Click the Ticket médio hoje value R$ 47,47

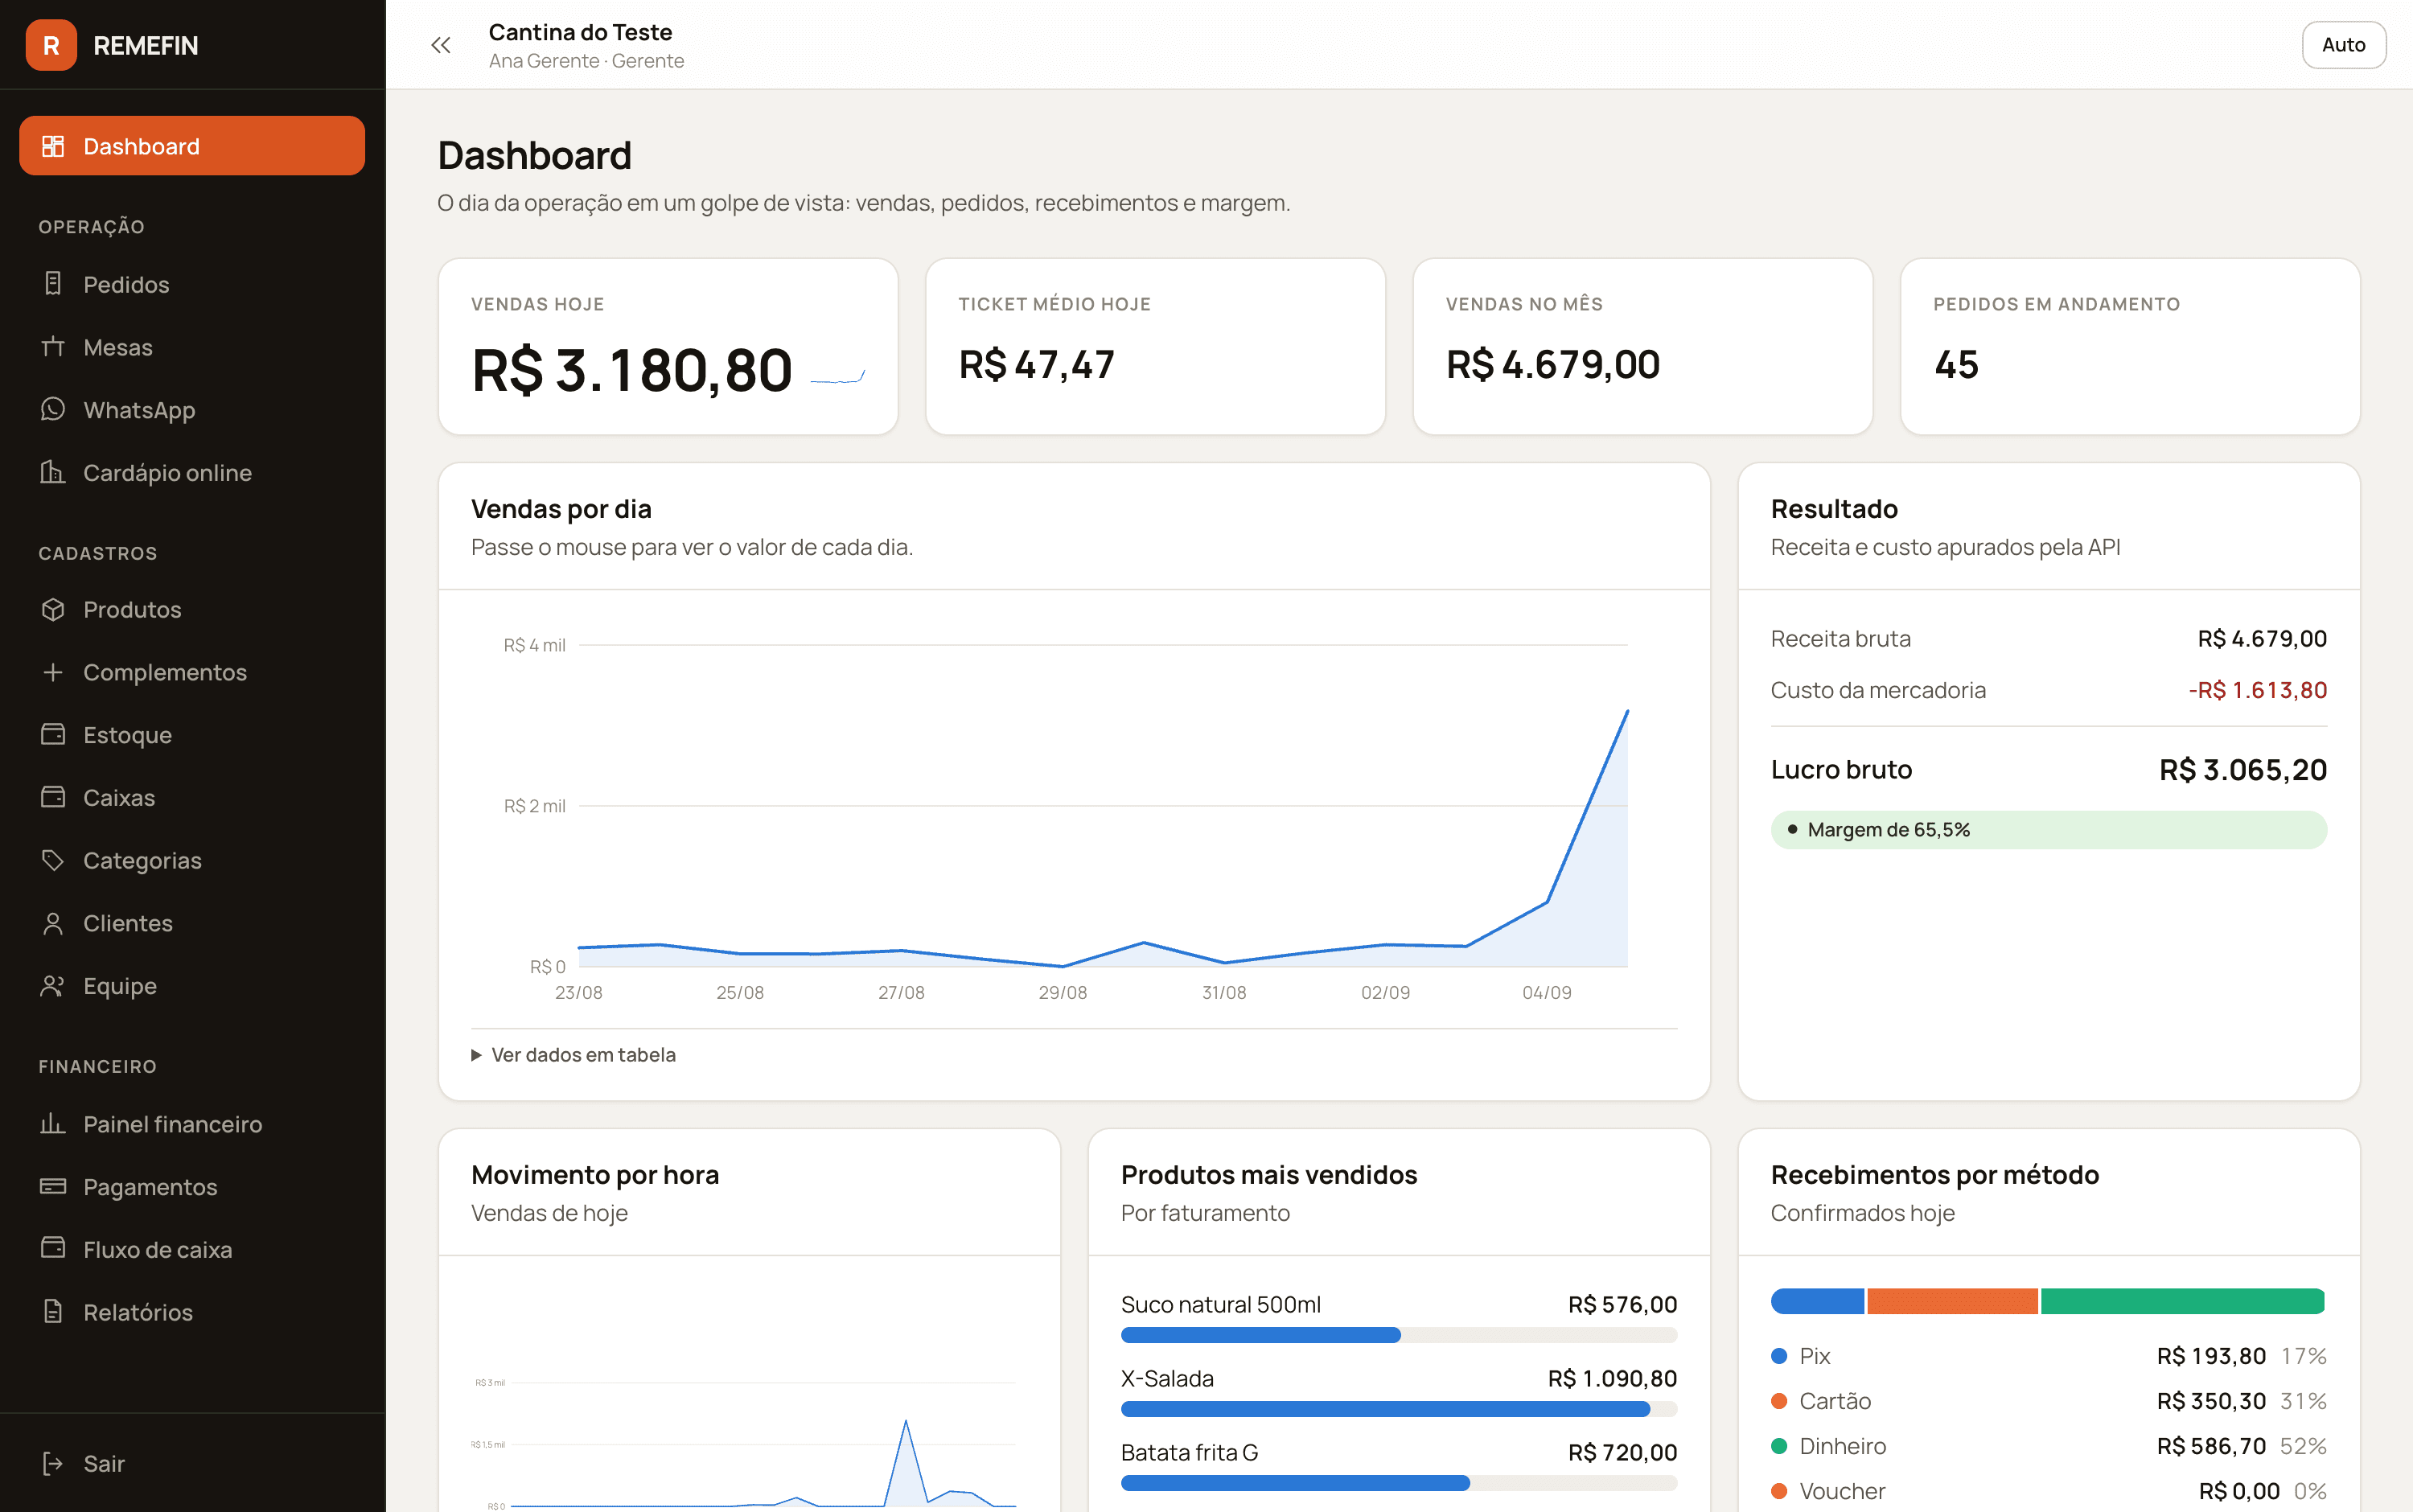[1036, 365]
